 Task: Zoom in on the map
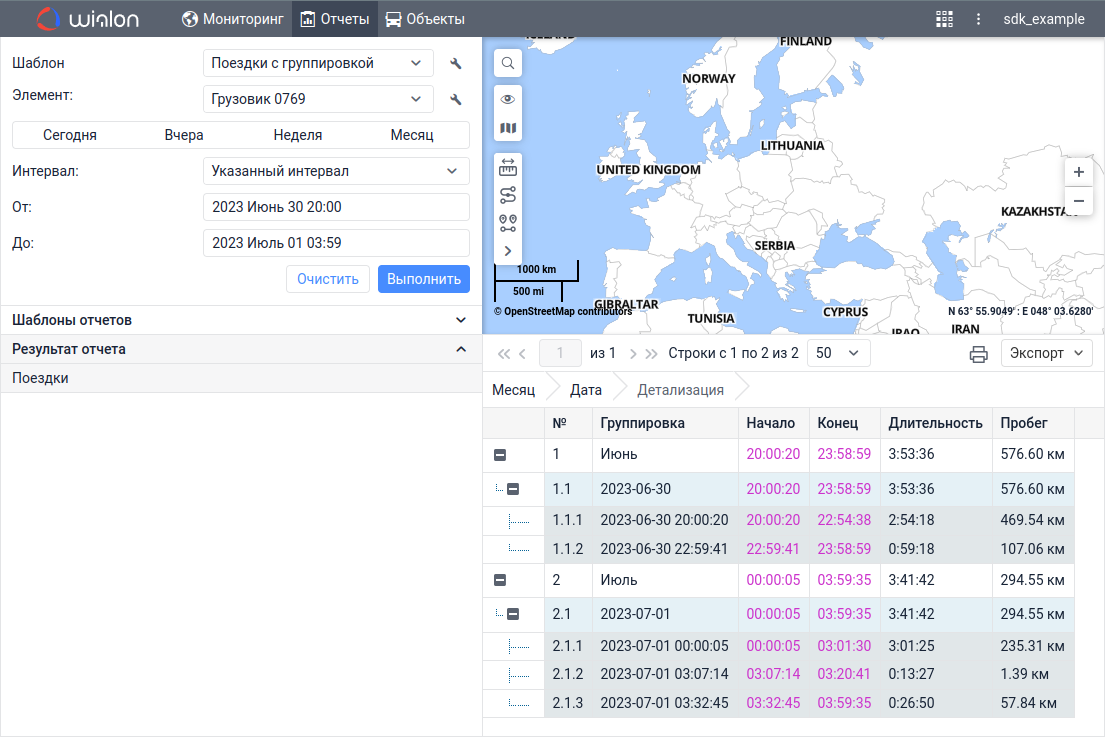click(1078, 172)
